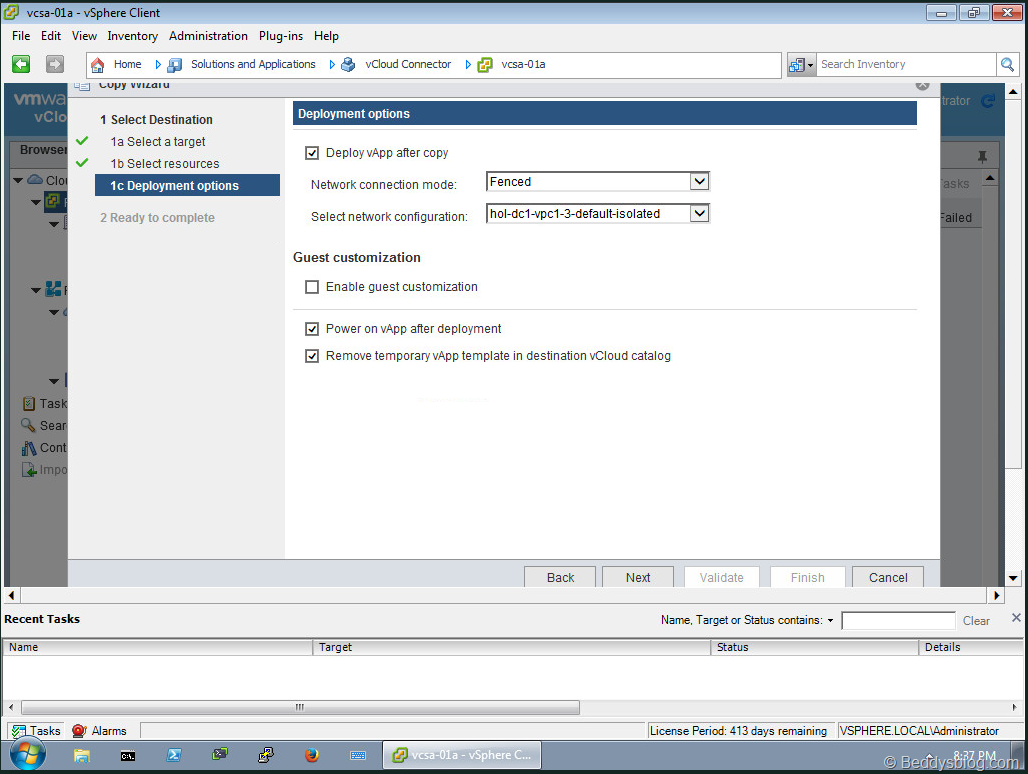Open the Network connection mode dropdown
Viewport: 1028px width, 774px height.
click(x=700, y=181)
